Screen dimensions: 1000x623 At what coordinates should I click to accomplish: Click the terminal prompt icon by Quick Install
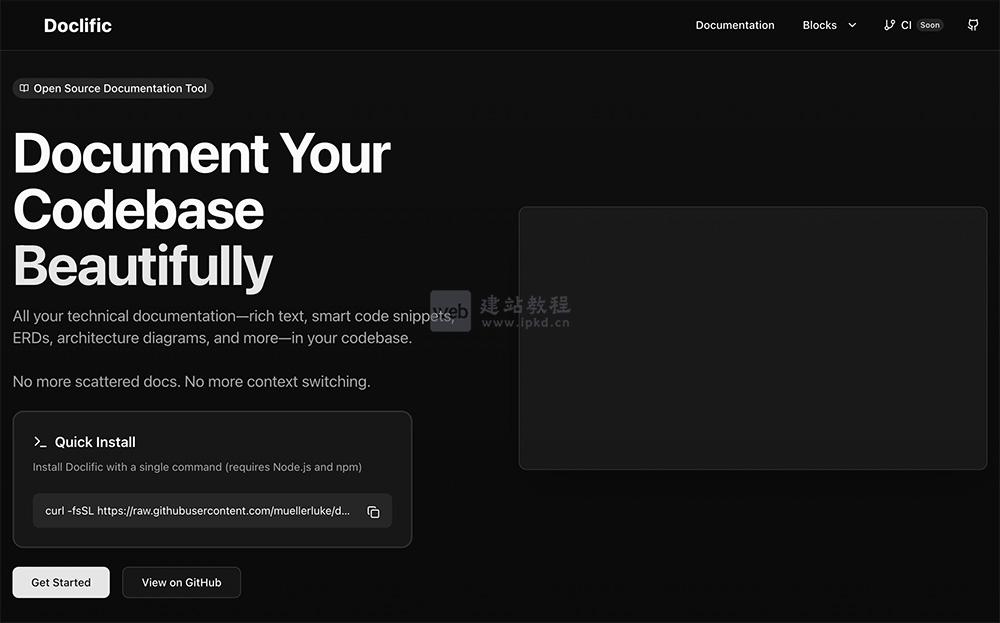point(40,442)
